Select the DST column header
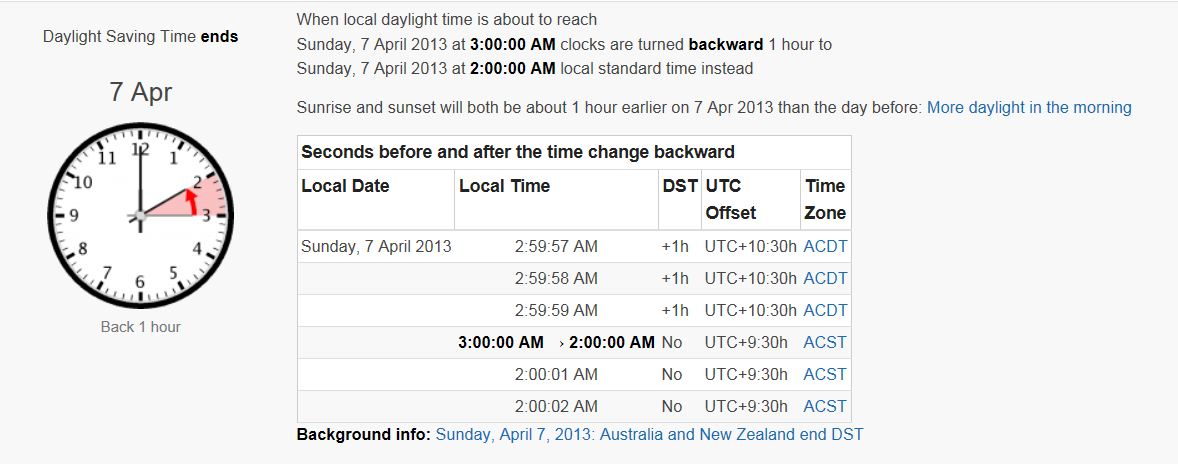 click(x=680, y=186)
